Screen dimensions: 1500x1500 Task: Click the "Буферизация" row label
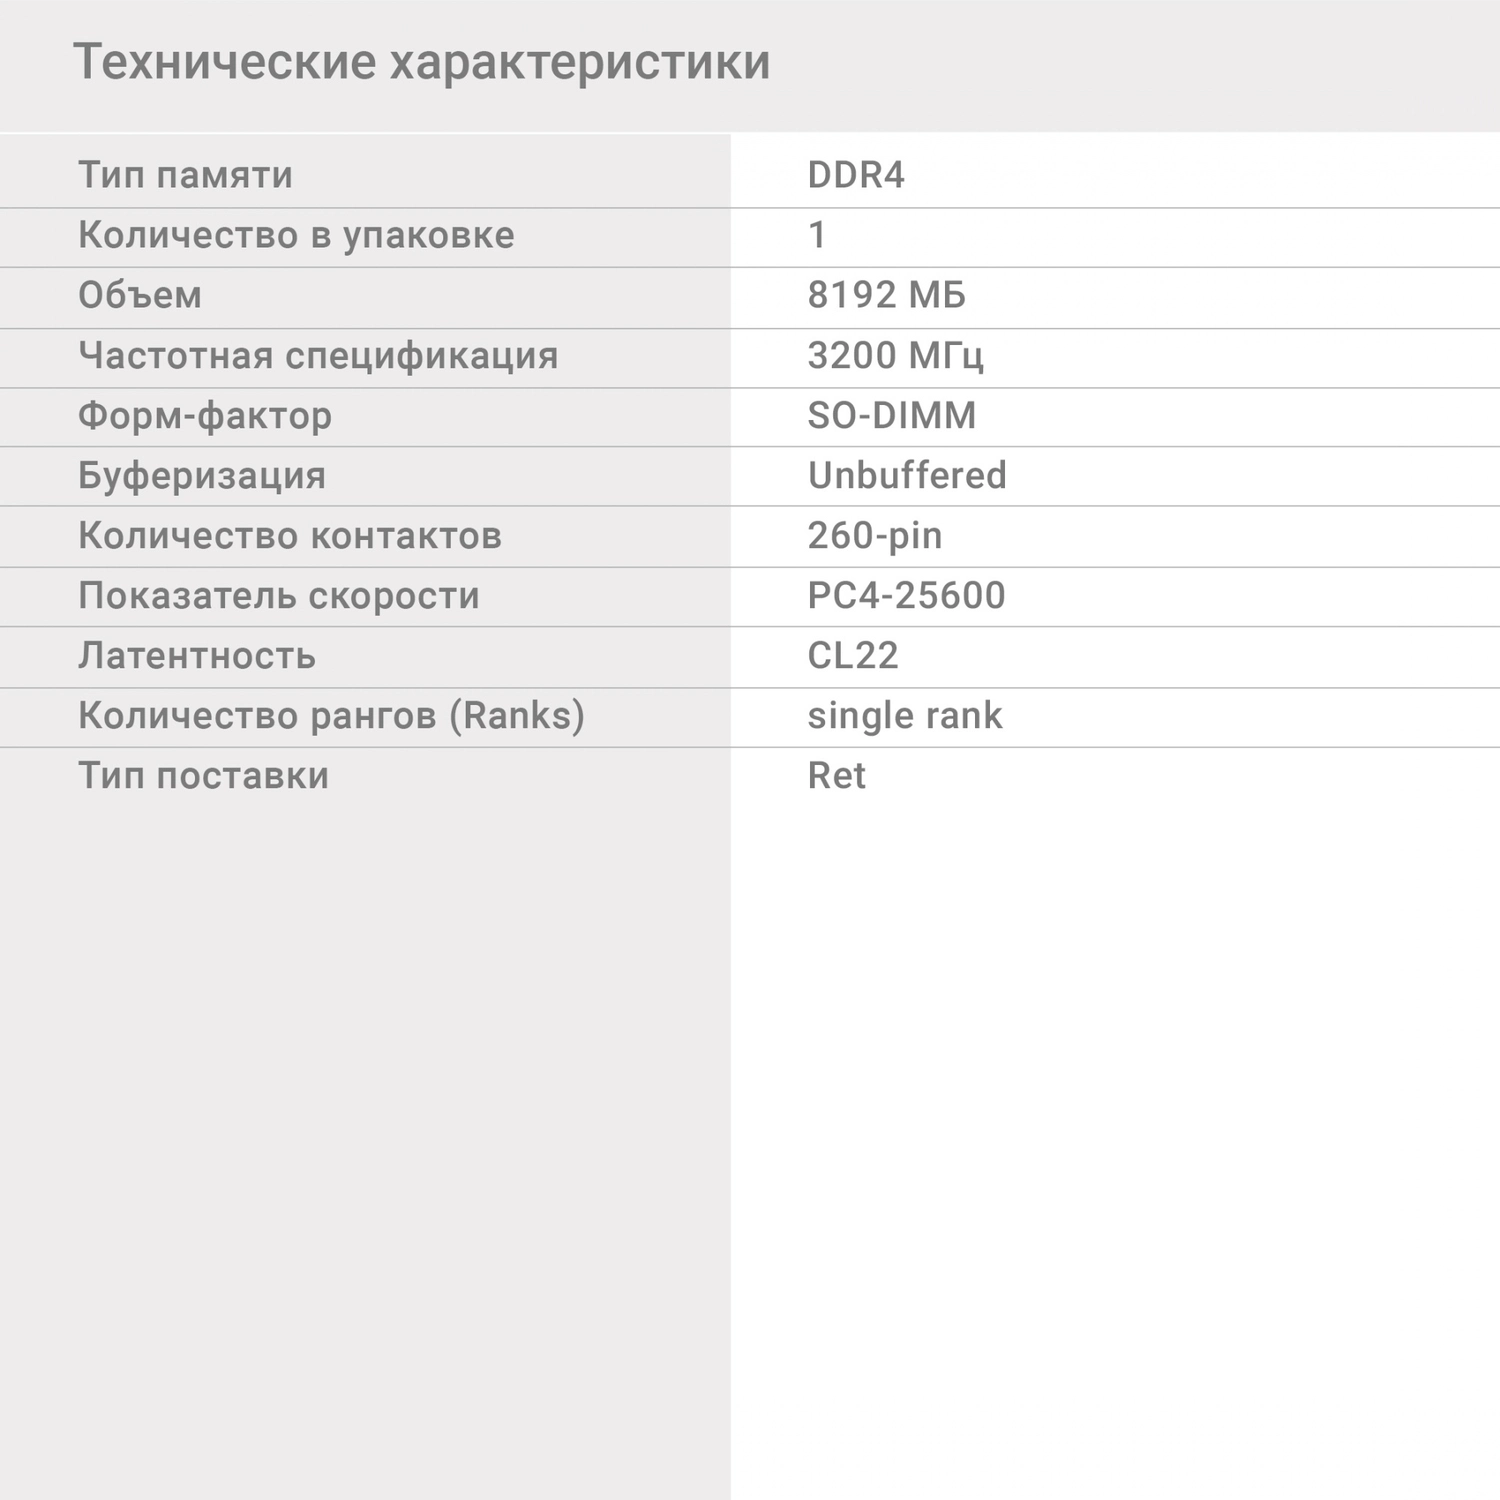click(202, 475)
